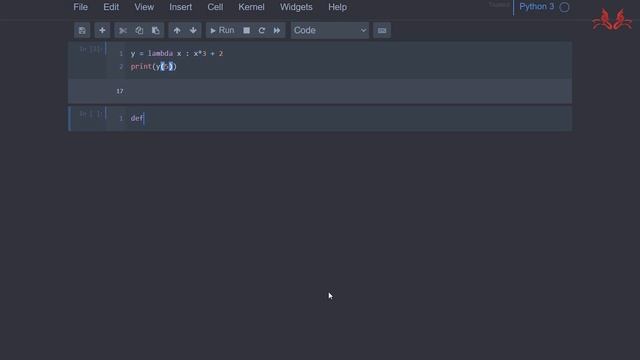
Task: Save the notebook with the floppy disk icon
Action: tap(82, 31)
